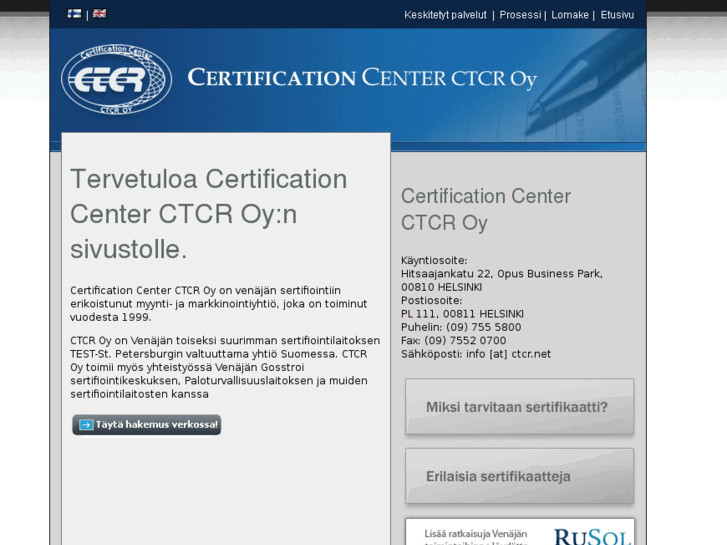Screen dimensions: 727x545
Task: Open Miksi tarvitaan sertifikaatti? panel
Action: tap(519, 407)
